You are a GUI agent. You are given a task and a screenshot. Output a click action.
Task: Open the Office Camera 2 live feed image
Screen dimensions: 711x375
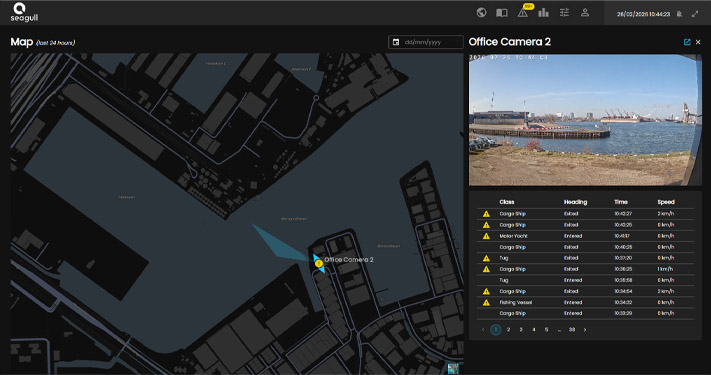[585, 120]
